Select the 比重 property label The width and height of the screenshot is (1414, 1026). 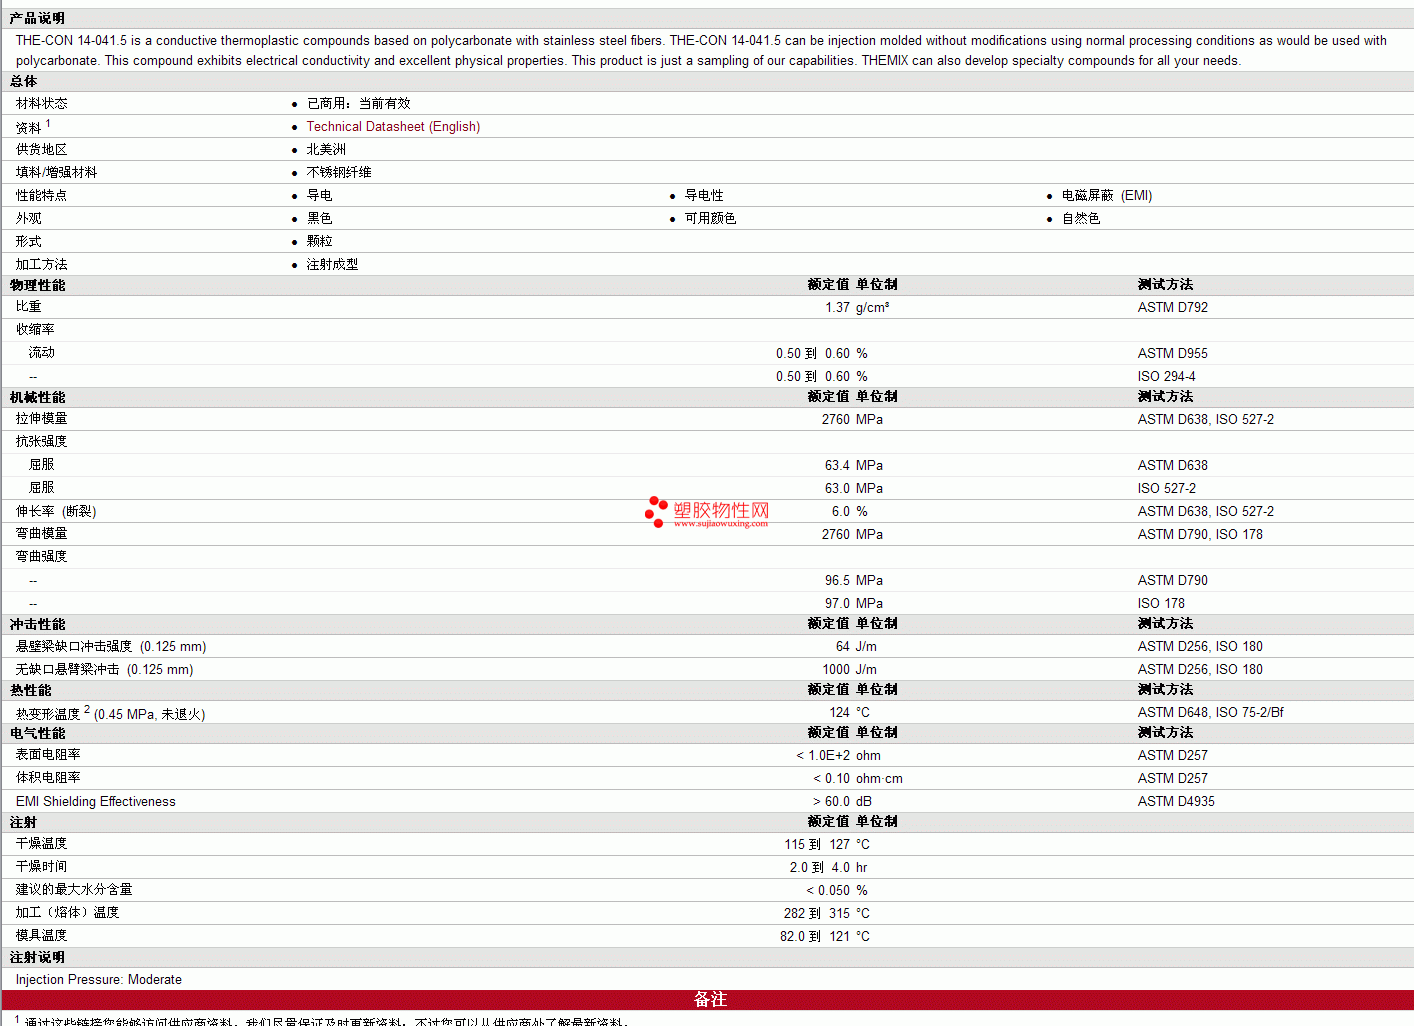(x=29, y=307)
